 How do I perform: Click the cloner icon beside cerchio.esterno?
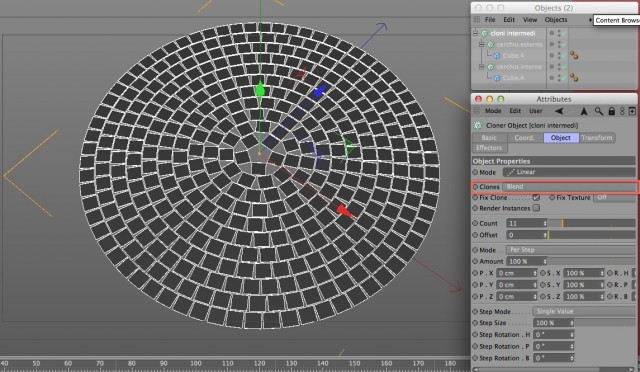491,44
